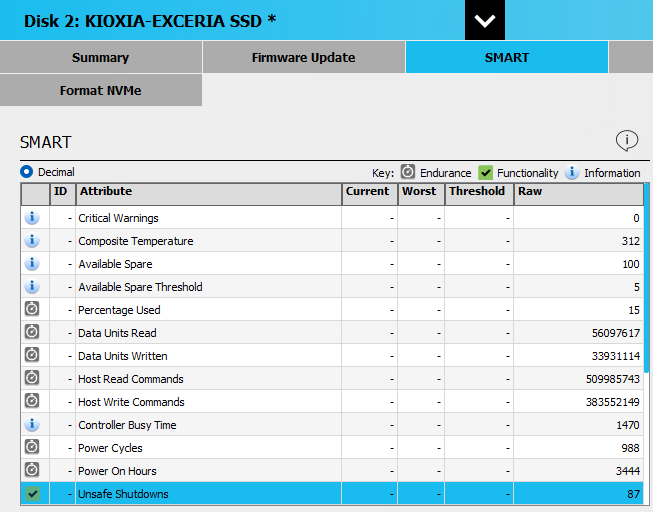Click the Raw column header
Image resolution: width=653 pixels, height=512 pixels.
pyautogui.click(x=579, y=194)
